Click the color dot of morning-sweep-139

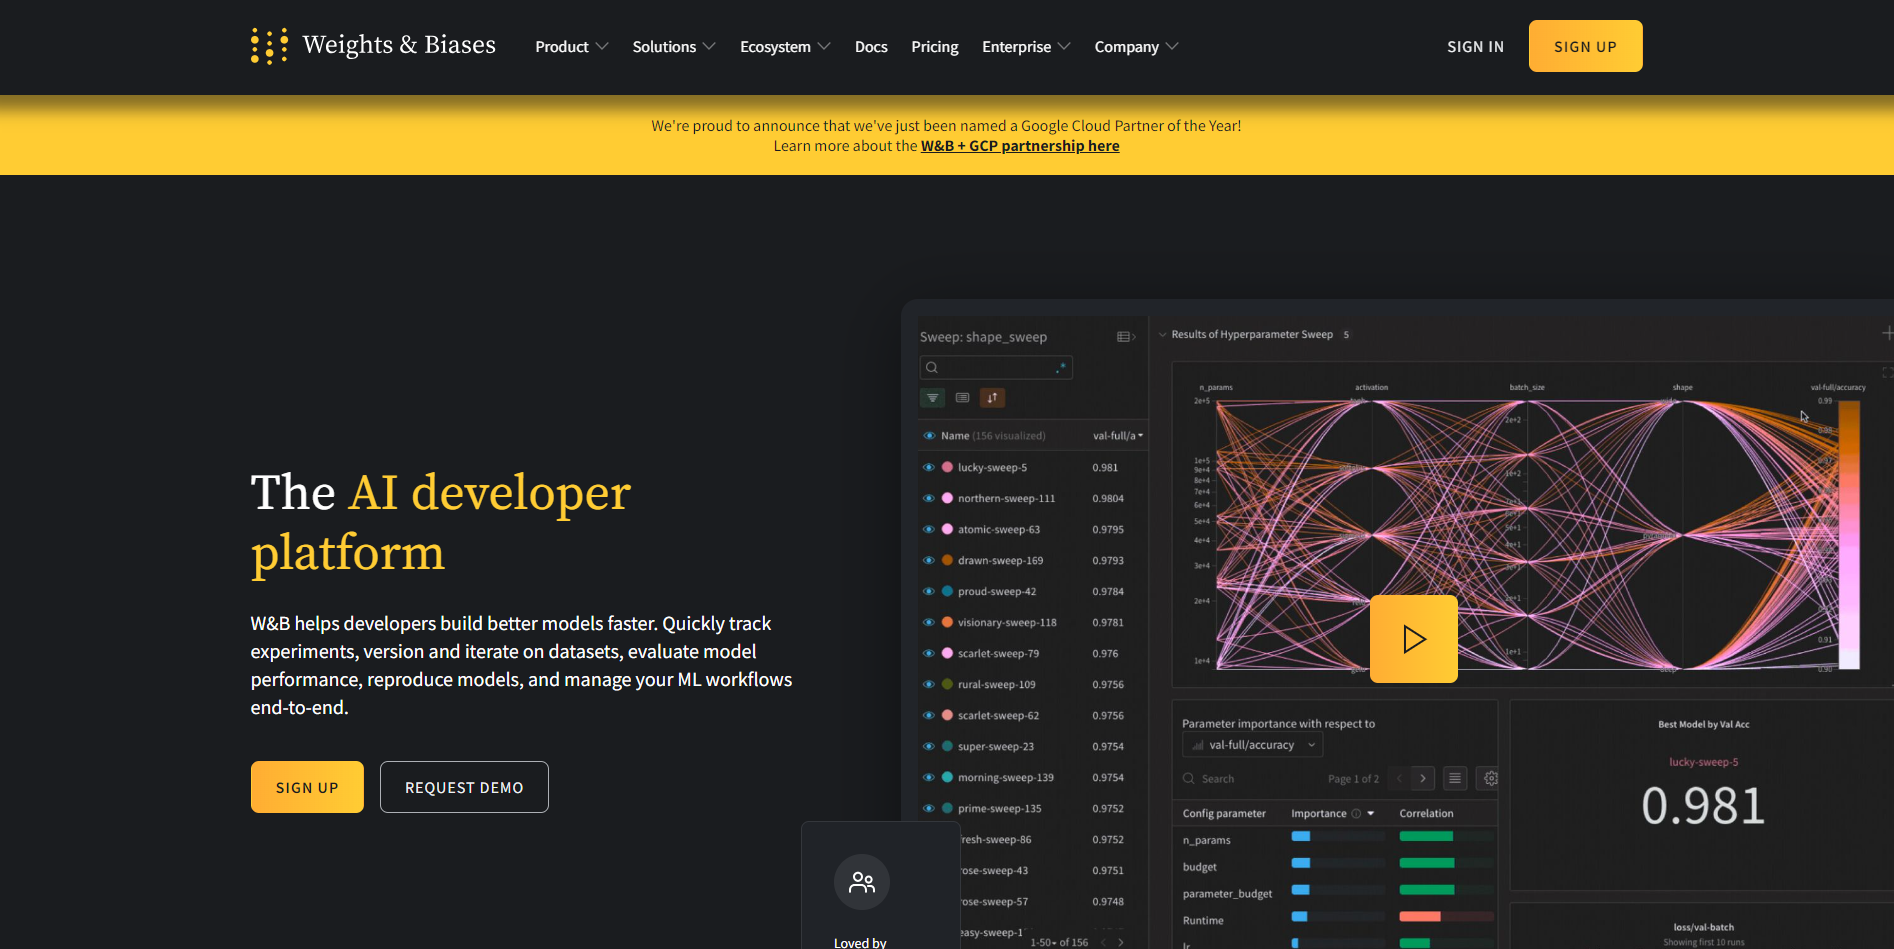coord(947,777)
